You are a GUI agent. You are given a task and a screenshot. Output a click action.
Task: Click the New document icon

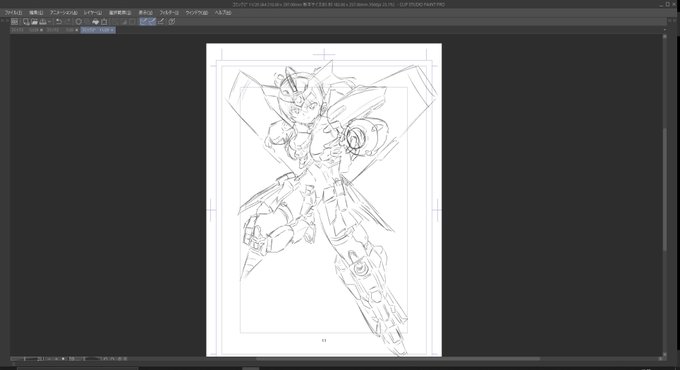(x=26, y=21)
